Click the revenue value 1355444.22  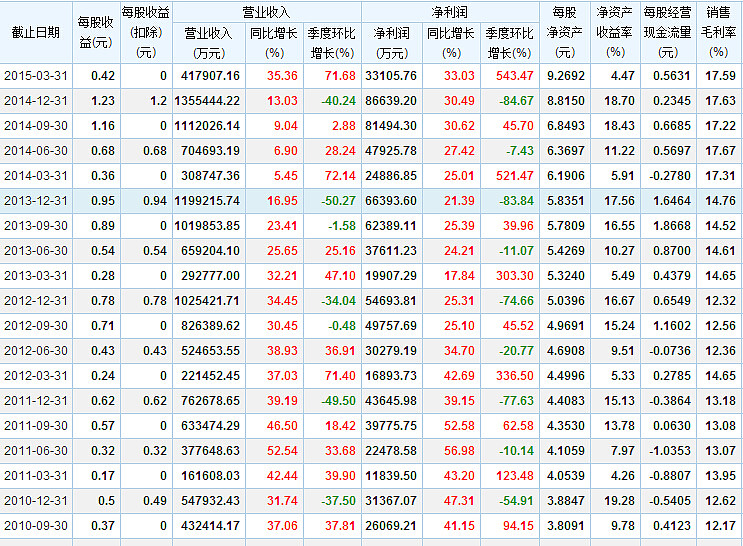206,101
